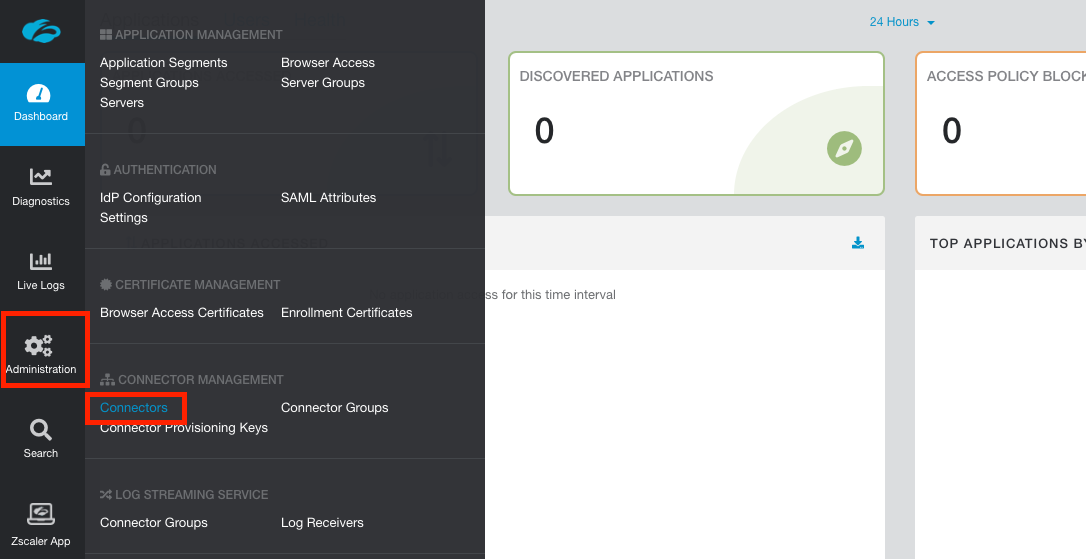Image resolution: width=1086 pixels, height=559 pixels.
Task: Open IdP Configuration
Action: click(151, 198)
